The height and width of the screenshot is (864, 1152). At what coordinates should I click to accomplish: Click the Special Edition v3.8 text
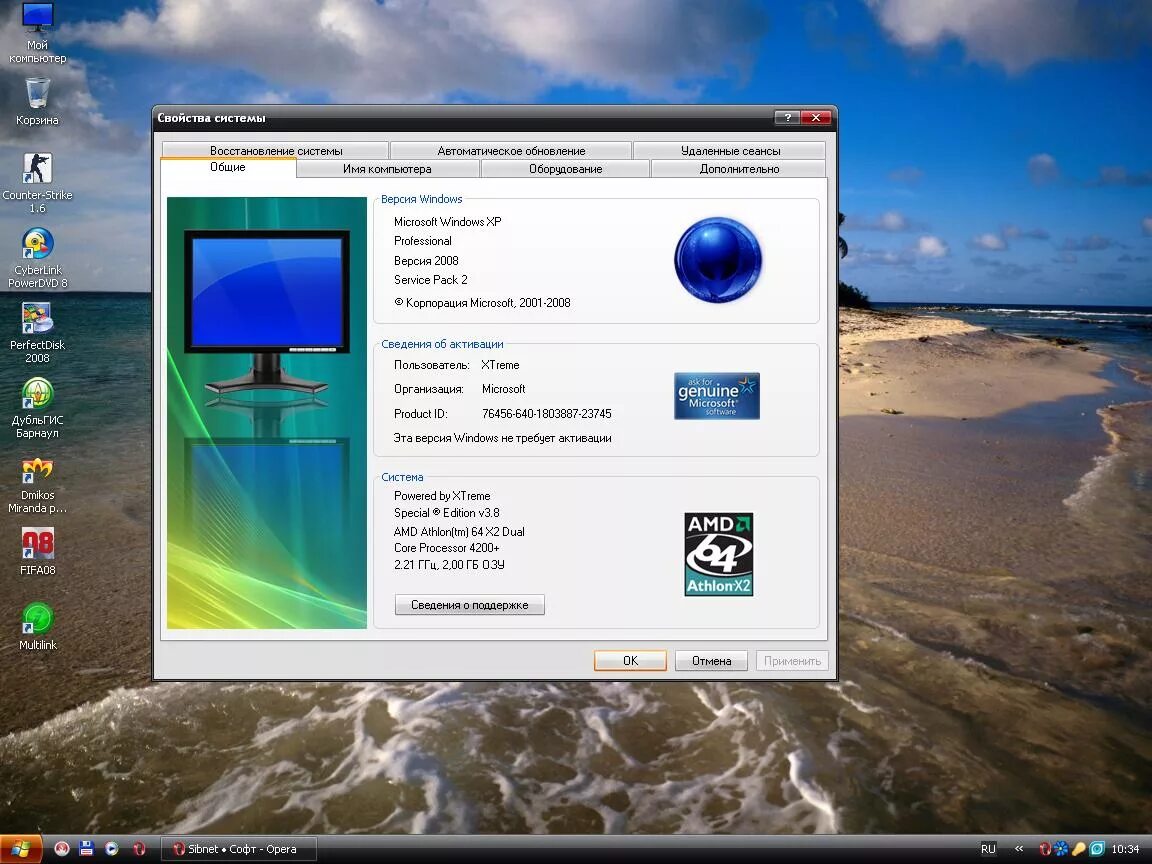click(447, 513)
